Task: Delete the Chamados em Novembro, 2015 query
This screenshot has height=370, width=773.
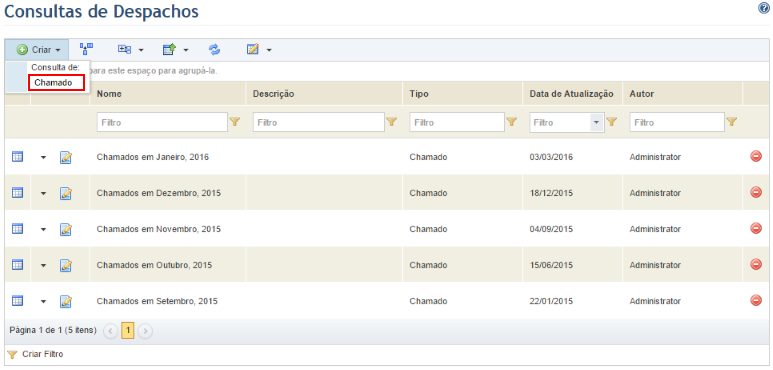Action: 756,229
